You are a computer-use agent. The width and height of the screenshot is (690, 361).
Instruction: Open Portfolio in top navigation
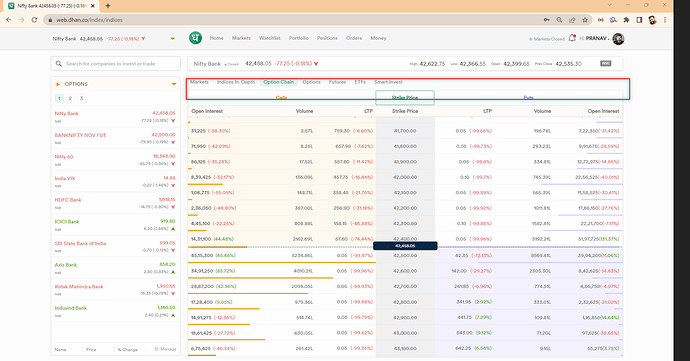(299, 38)
